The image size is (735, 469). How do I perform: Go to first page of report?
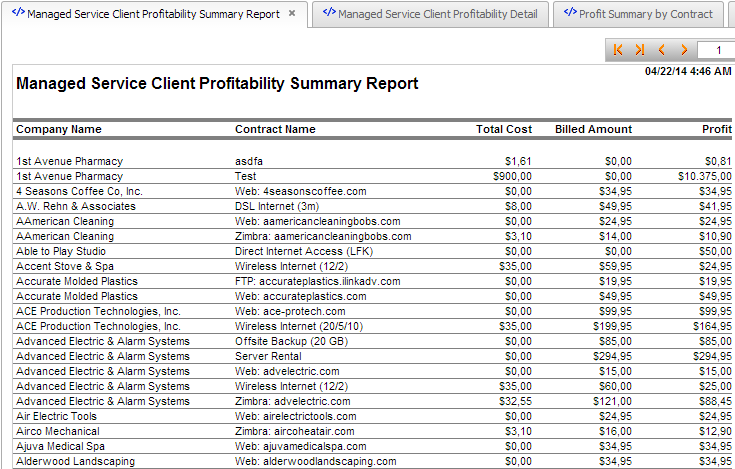[618, 50]
